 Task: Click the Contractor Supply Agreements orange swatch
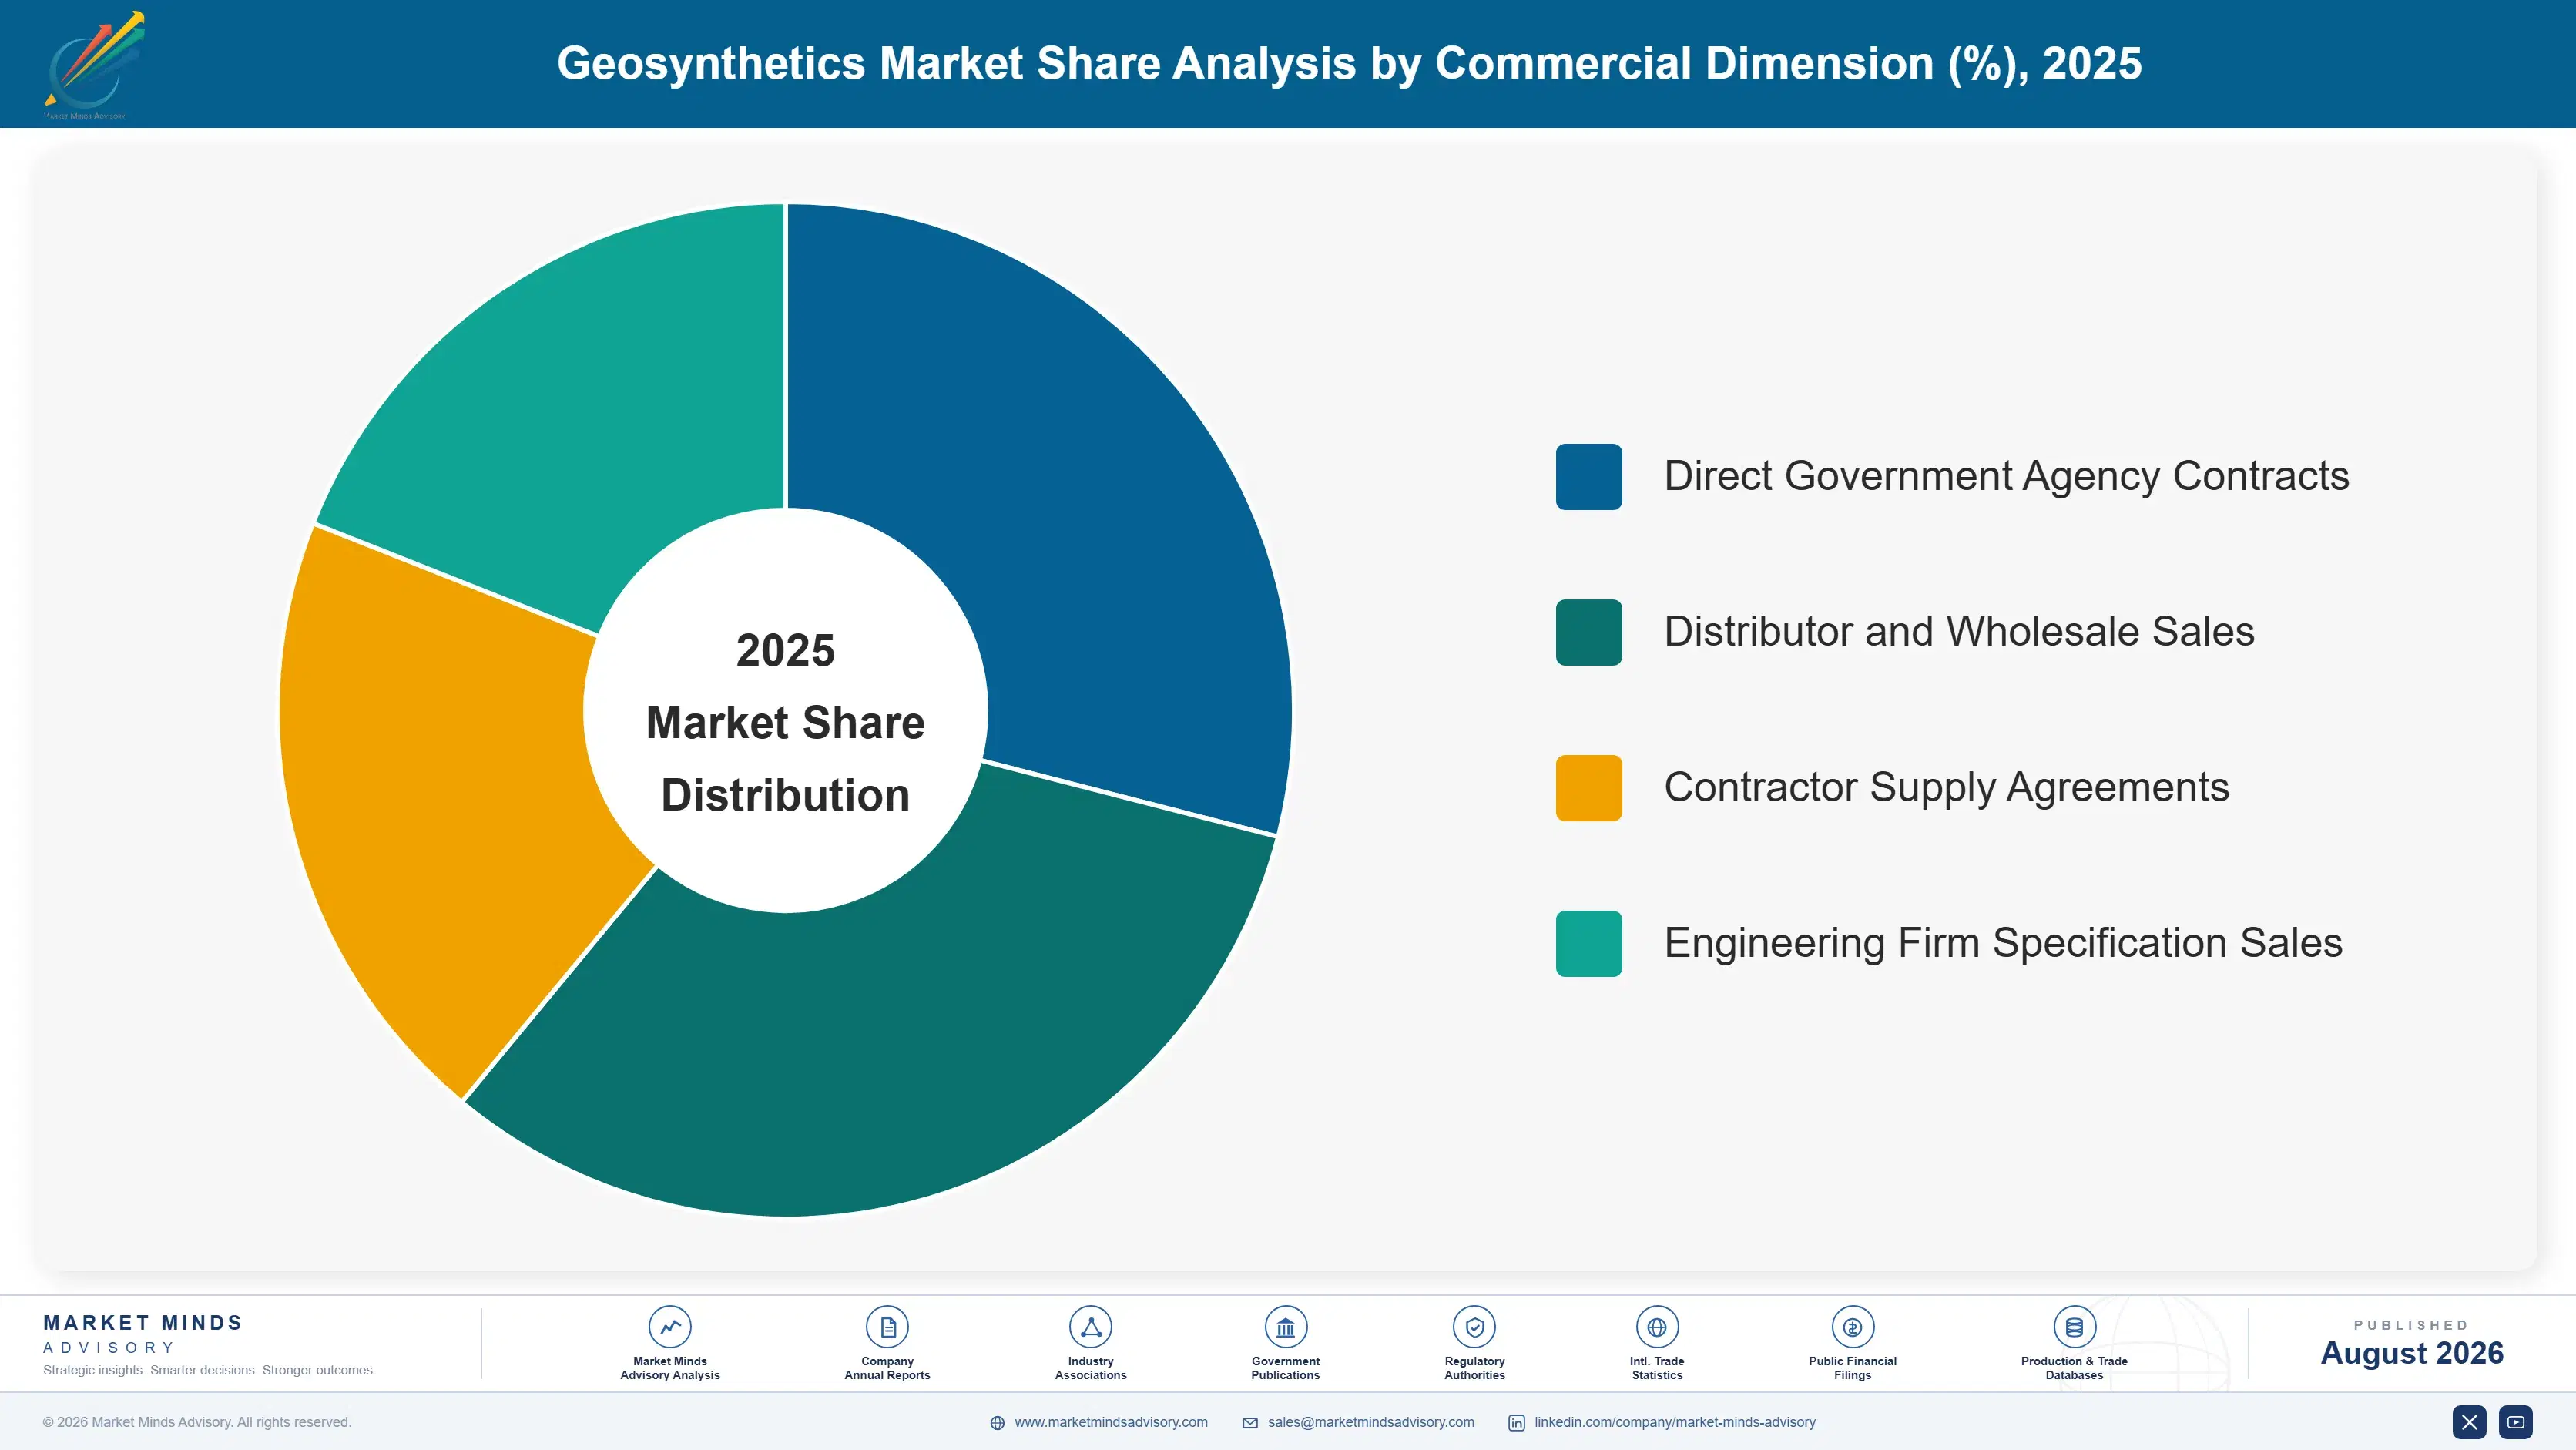tap(1588, 788)
